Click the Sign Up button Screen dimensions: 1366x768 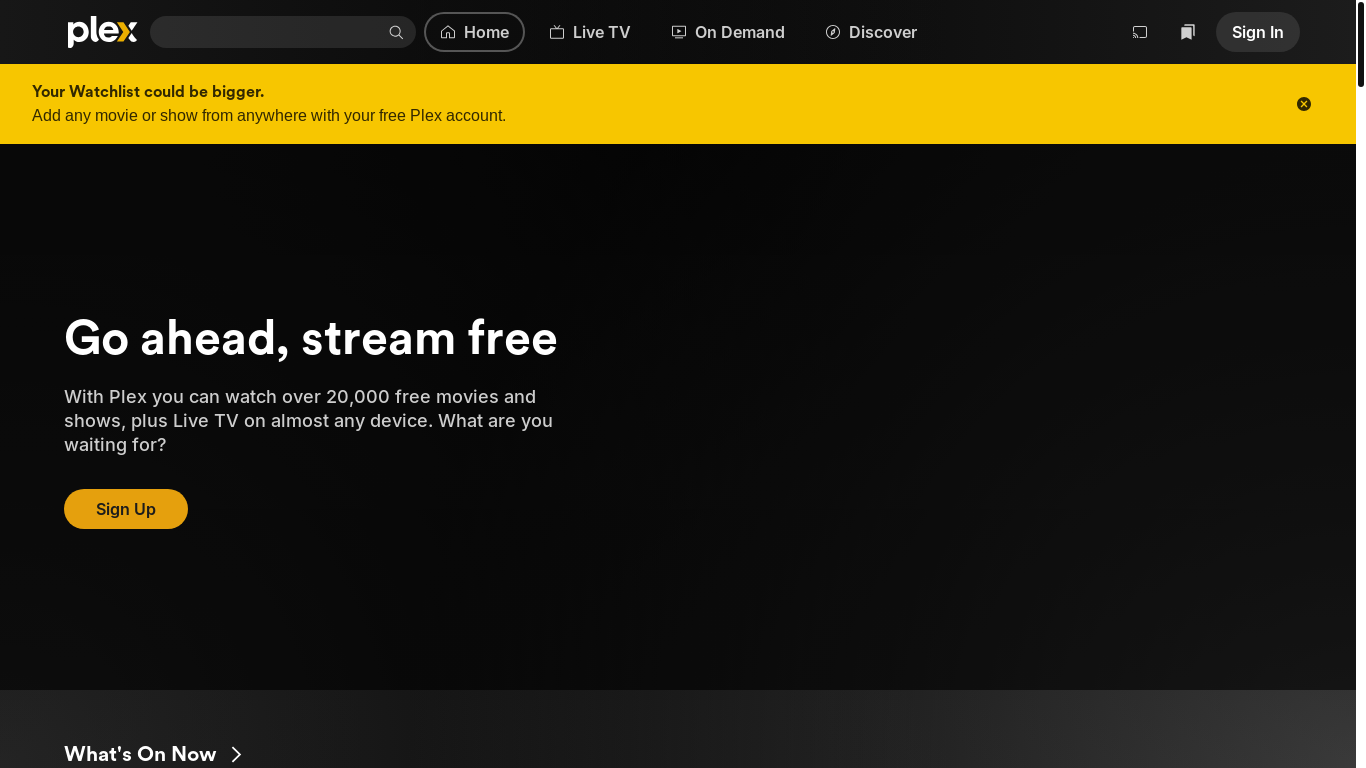(x=126, y=509)
